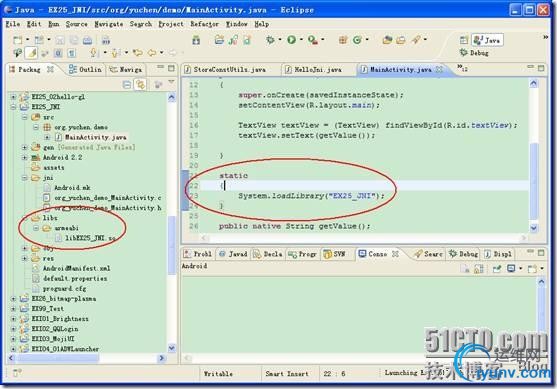Click the Debug bug toolbar icon

[271, 40]
